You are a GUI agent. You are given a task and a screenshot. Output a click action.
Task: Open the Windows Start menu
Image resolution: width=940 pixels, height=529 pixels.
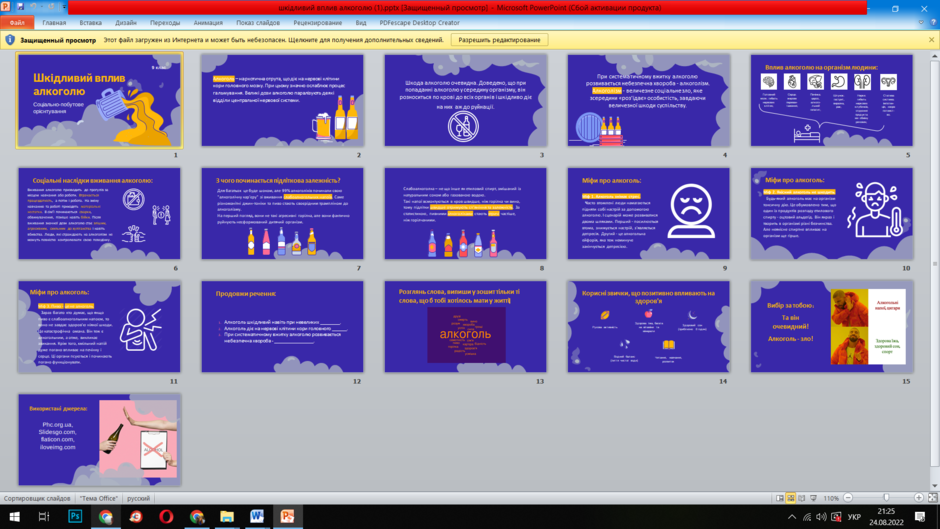point(14,516)
